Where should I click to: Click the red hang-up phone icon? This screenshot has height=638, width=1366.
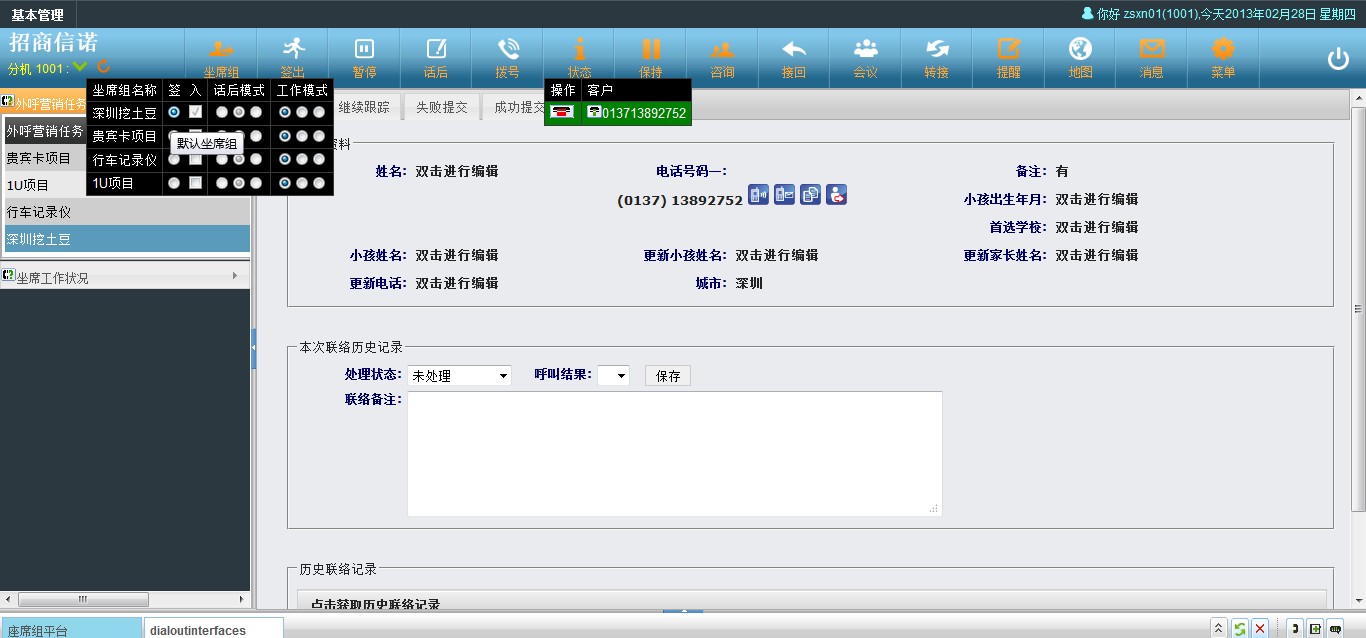[562, 113]
